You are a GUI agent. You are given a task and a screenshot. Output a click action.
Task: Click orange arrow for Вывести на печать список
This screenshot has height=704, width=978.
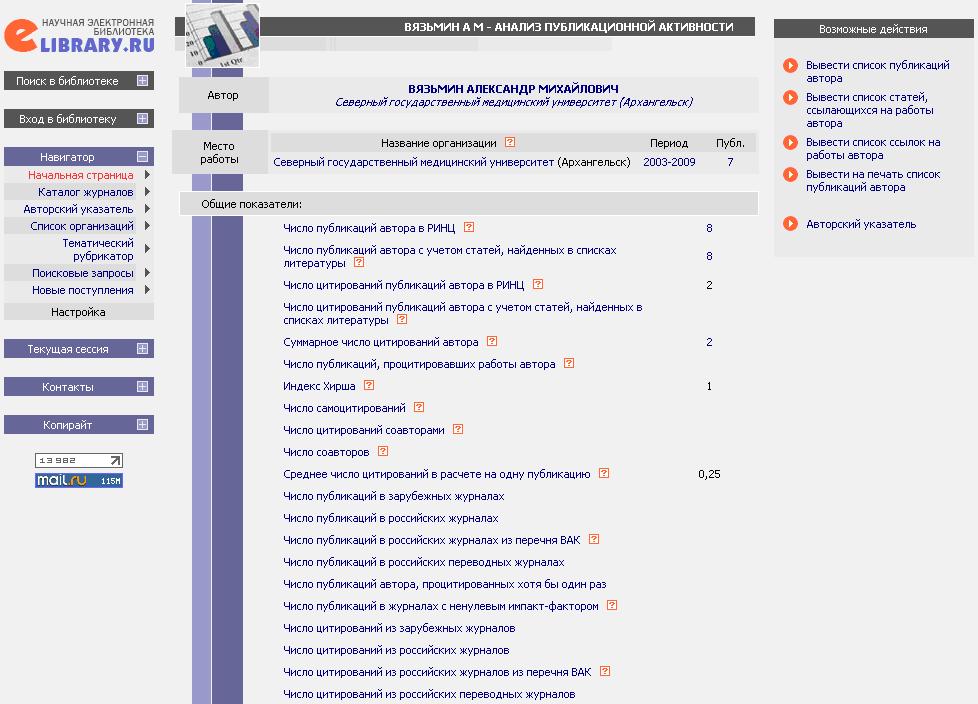coord(790,175)
